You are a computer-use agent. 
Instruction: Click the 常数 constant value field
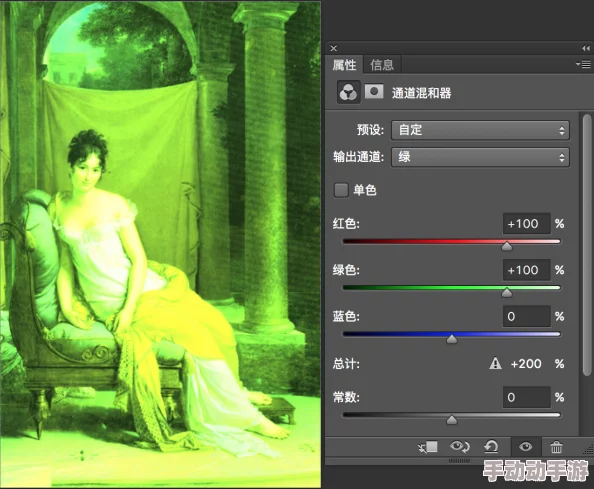pyautogui.click(x=526, y=397)
